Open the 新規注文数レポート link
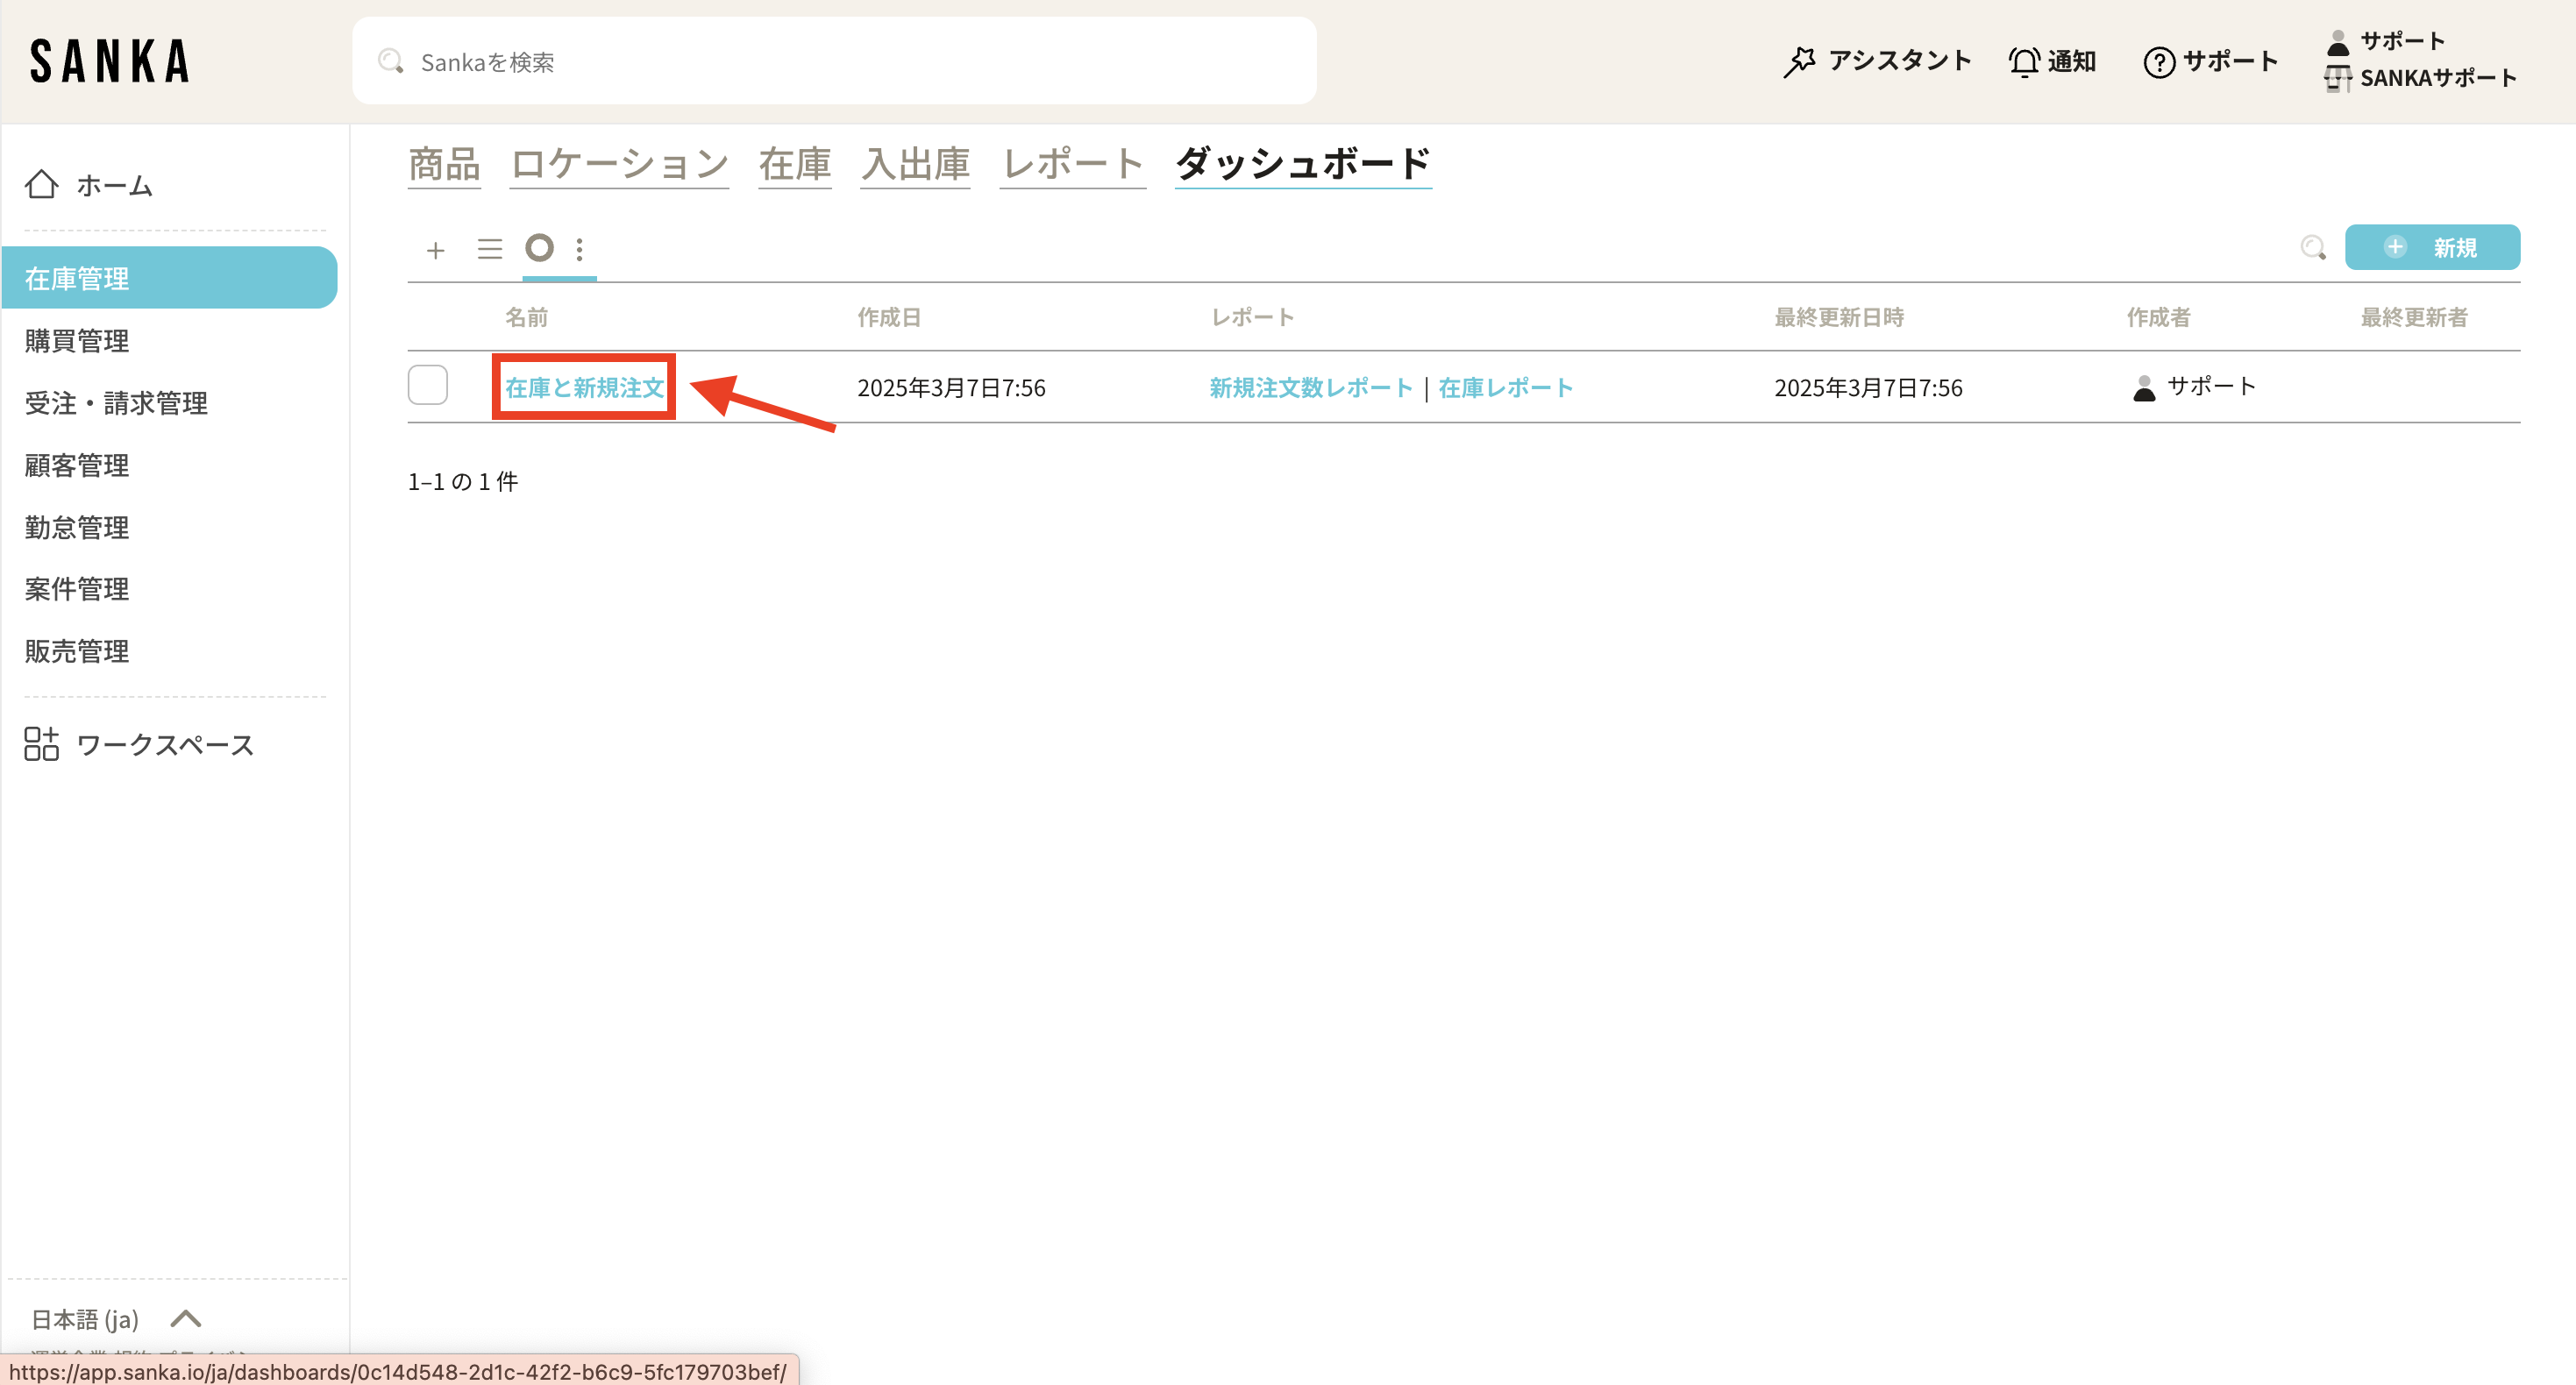Image resolution: width=2576 pixels, height=1385 pixels. (x=1310, y=388)
